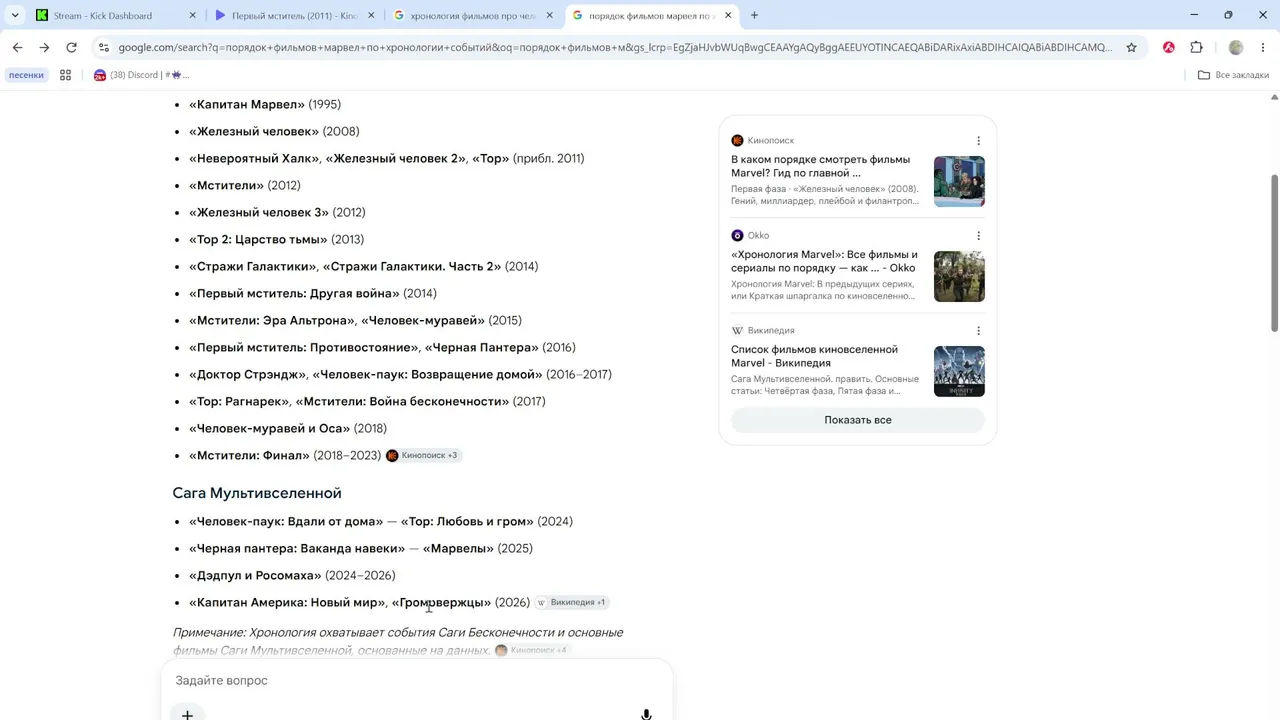The height and width of the screenshot is (720, 1280).
Task: Click the text «Первый мститель: Другая война»
Action: point(294,294)
